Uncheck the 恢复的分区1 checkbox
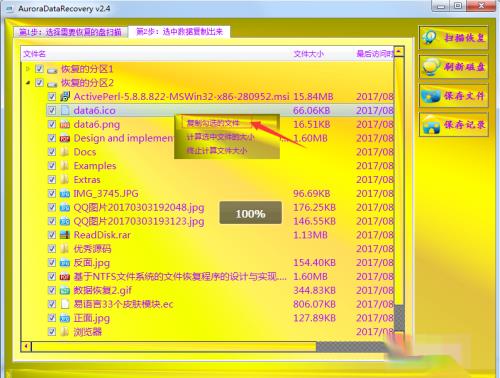 click(40, 69)
